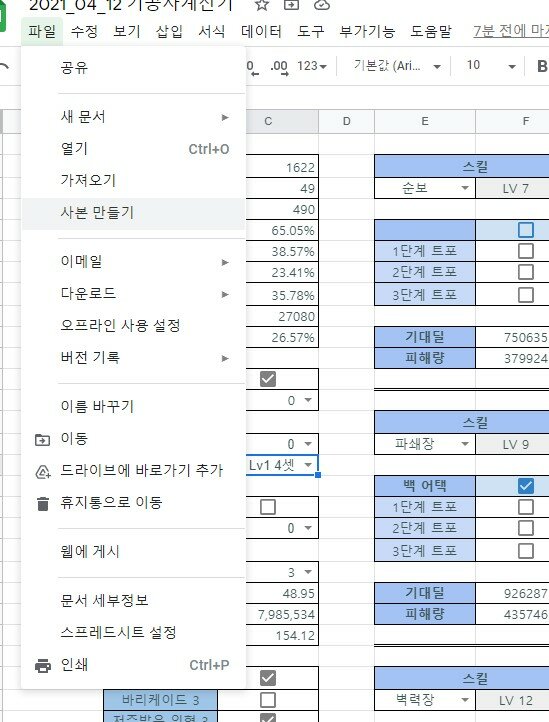Click the cloud save status icon
The width and height of the screenshot is (549, 722).
click(322, 5)
